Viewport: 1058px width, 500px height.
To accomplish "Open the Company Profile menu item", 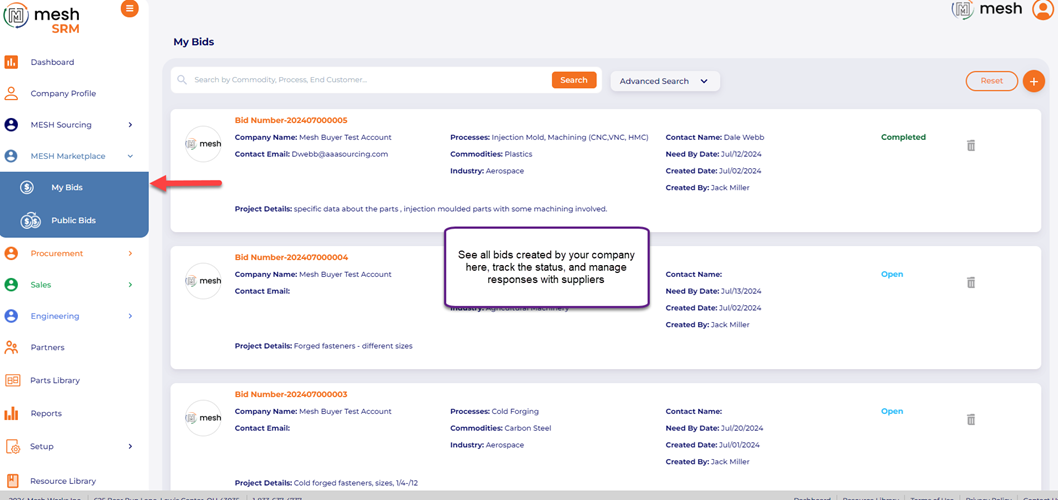I will (x=63, y=94).
